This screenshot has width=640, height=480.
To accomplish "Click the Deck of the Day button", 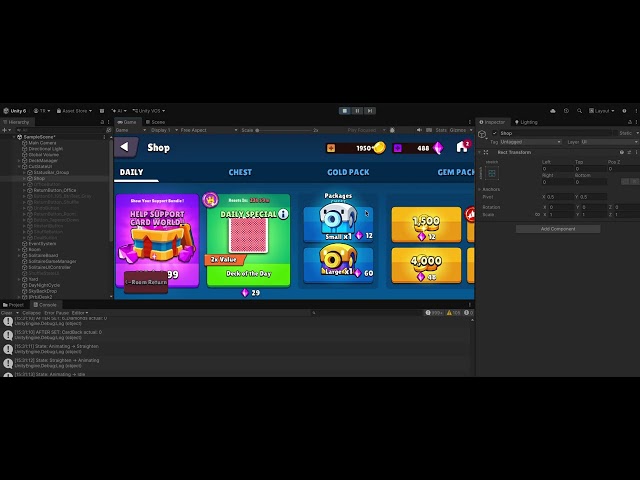I will (249, 274).
